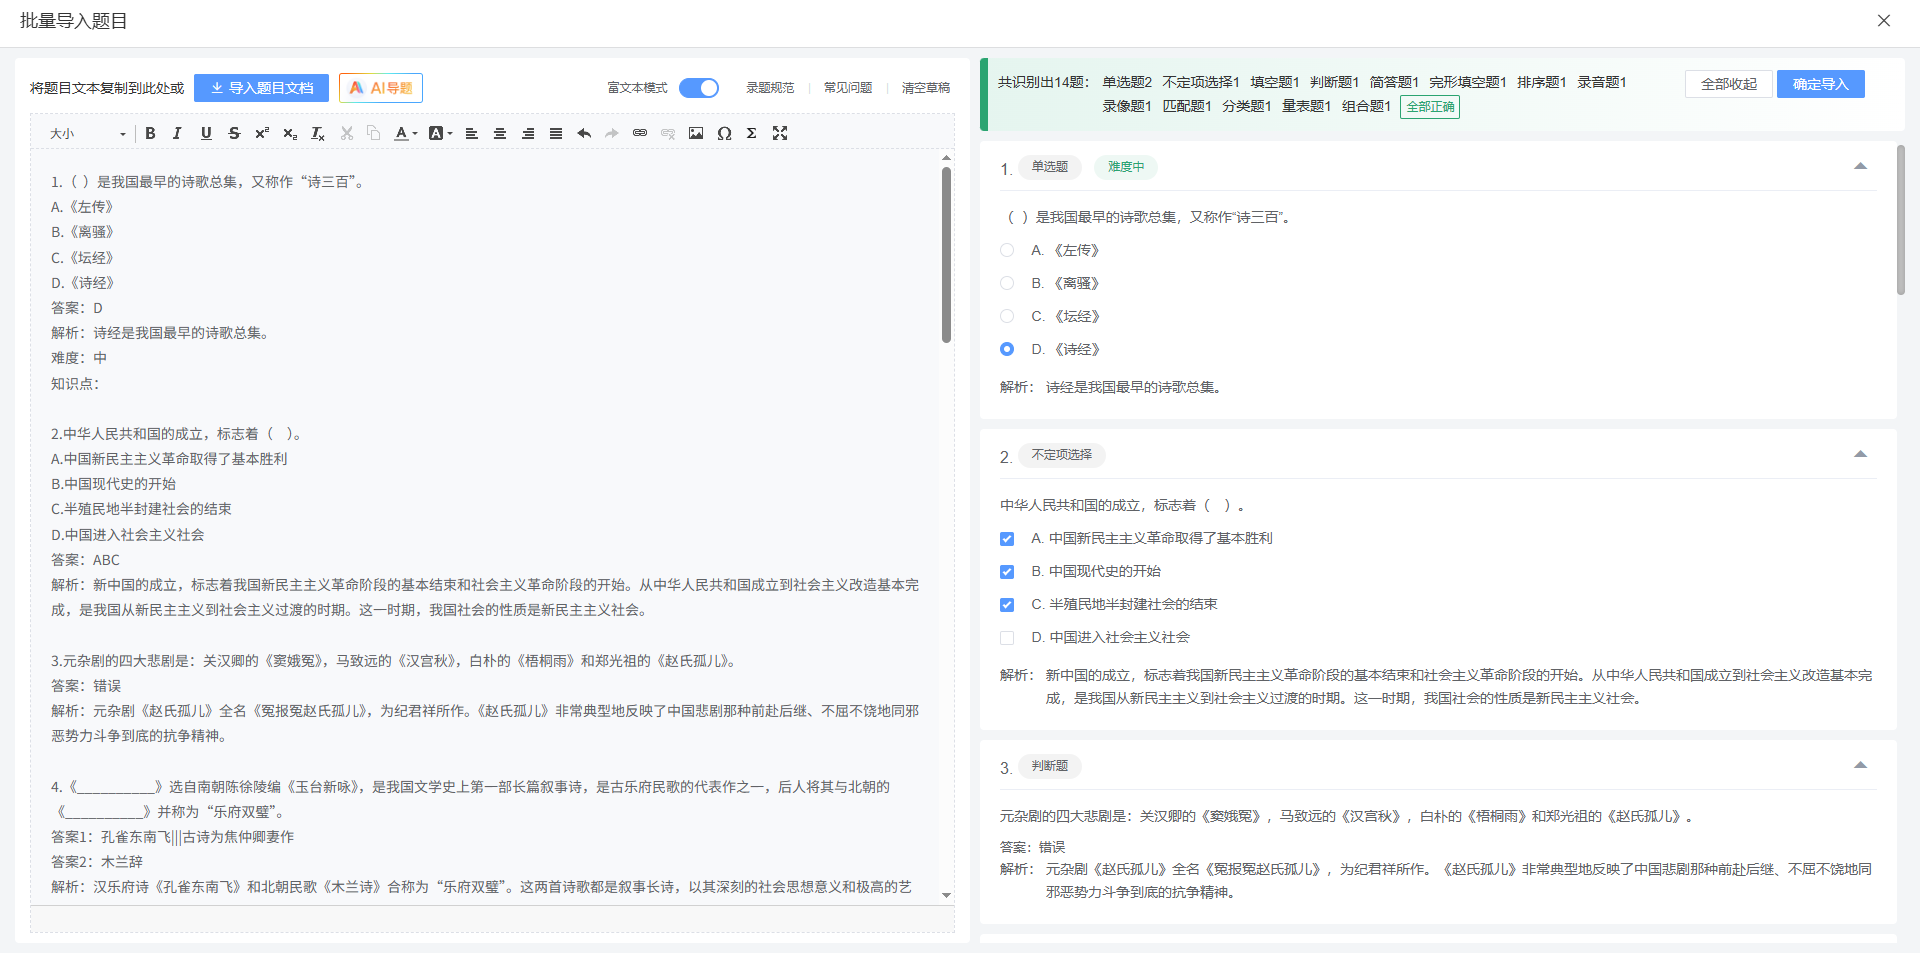1920x953 pixels.
Task: Open the 录题规范 link
Action: 769,88
